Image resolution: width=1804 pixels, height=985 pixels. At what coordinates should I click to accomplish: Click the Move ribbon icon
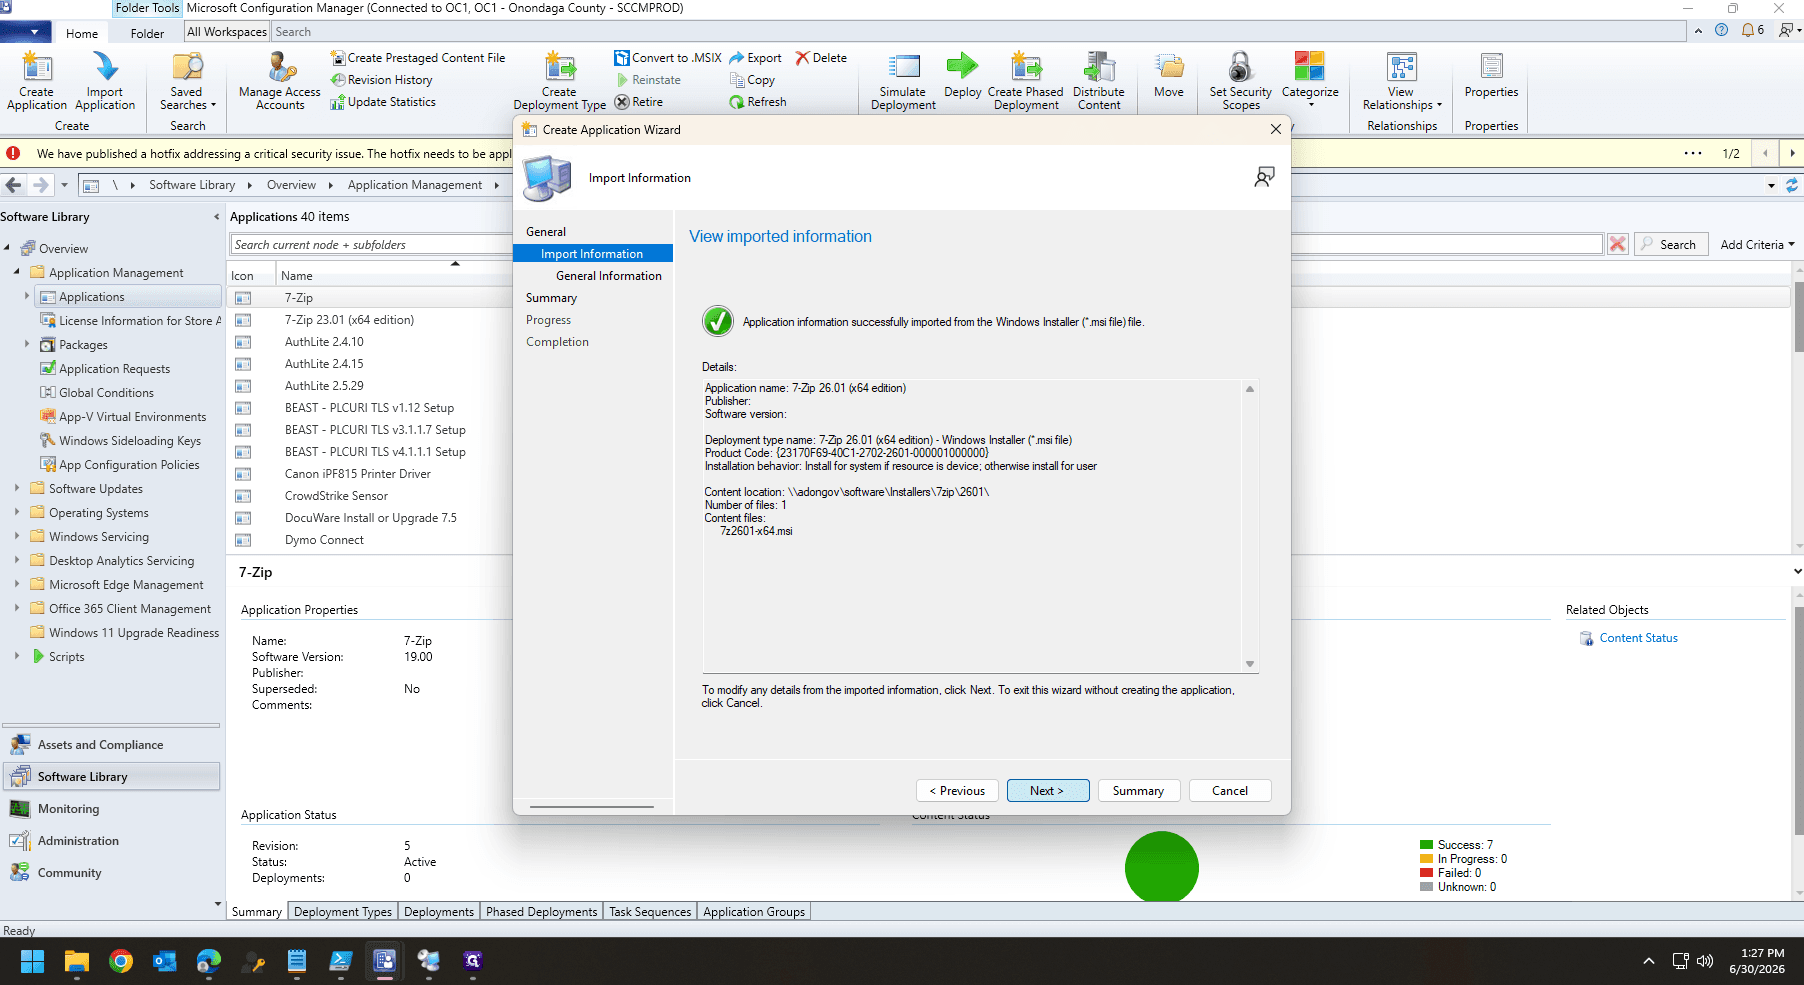1169,76
